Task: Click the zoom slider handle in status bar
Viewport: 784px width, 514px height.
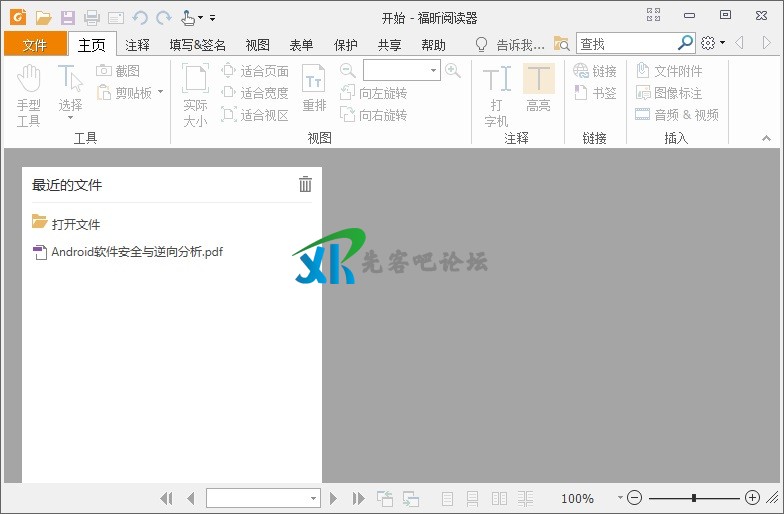Action: point(694,498)
